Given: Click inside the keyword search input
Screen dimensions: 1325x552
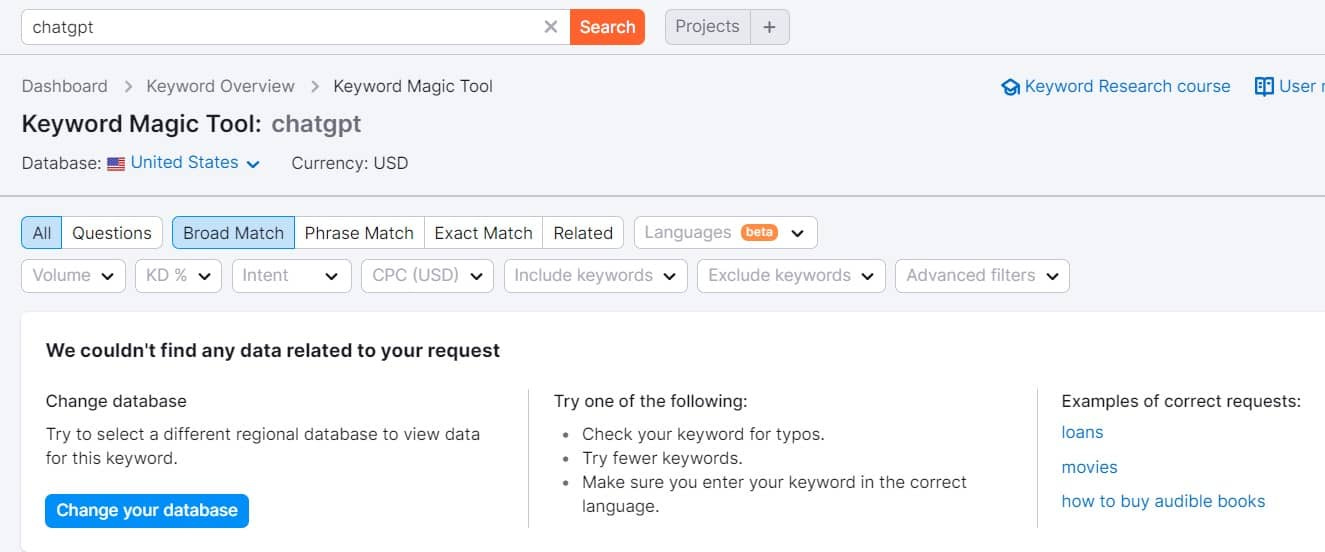Looking at the screenshot, I should click(x=280, y=27).
